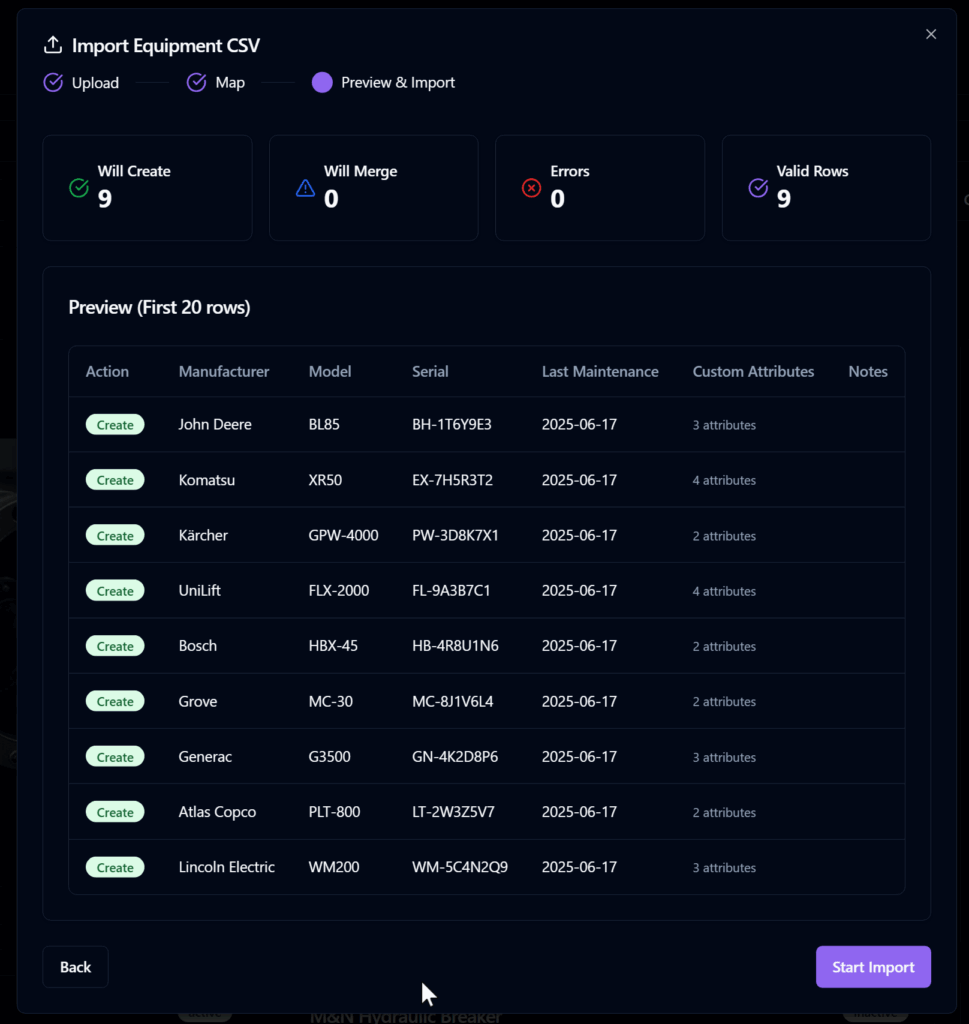Click the Map step checkmark icon
Screen dimensions: 969x1024
[197, 83]
